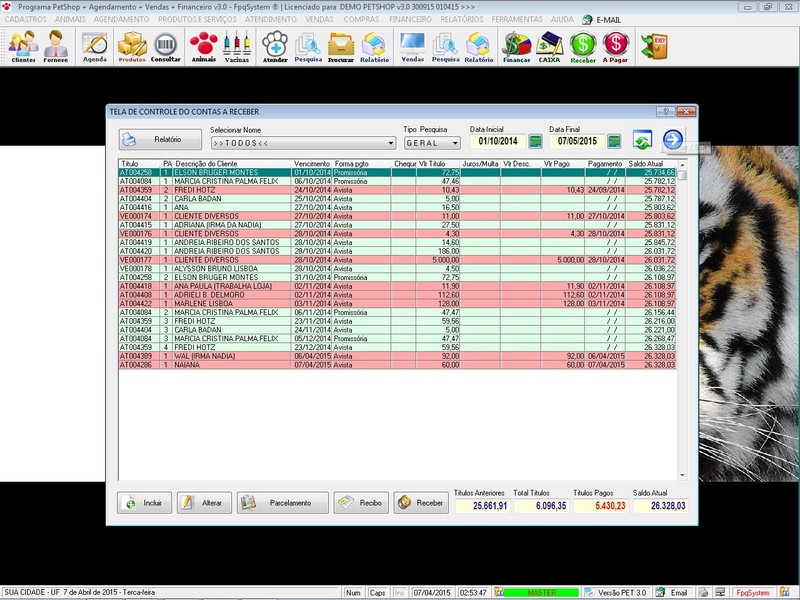The image size is (800, 600).
Task: Select the WAL (IRMA NADIA) row
Action: 397,356
